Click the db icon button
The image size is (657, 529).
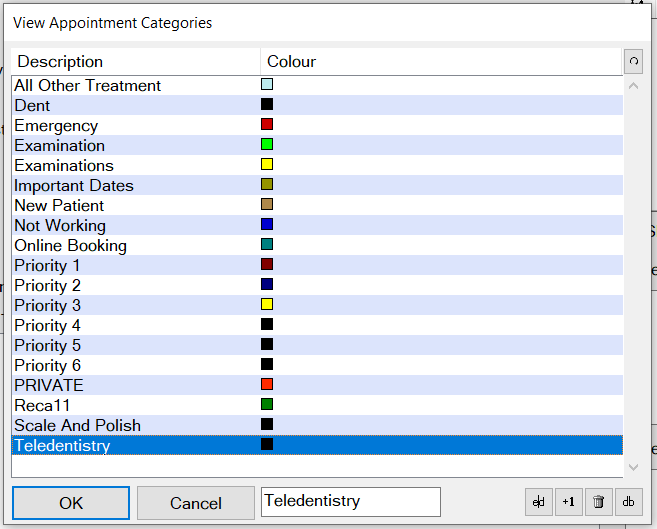[x=629, y=502]
